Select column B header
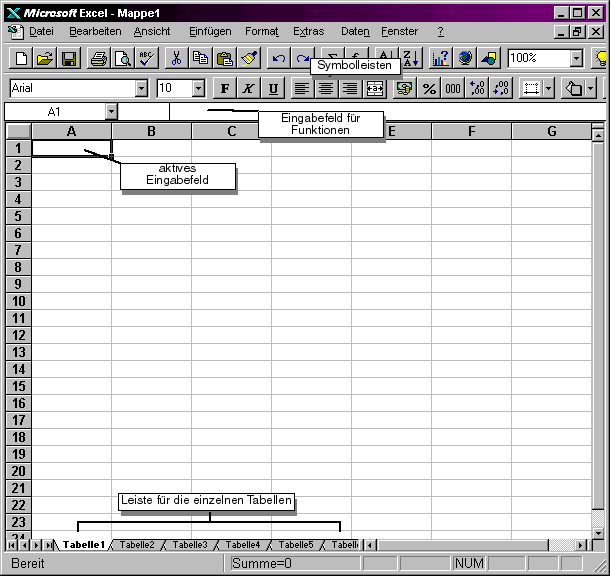 click(151, 131)
